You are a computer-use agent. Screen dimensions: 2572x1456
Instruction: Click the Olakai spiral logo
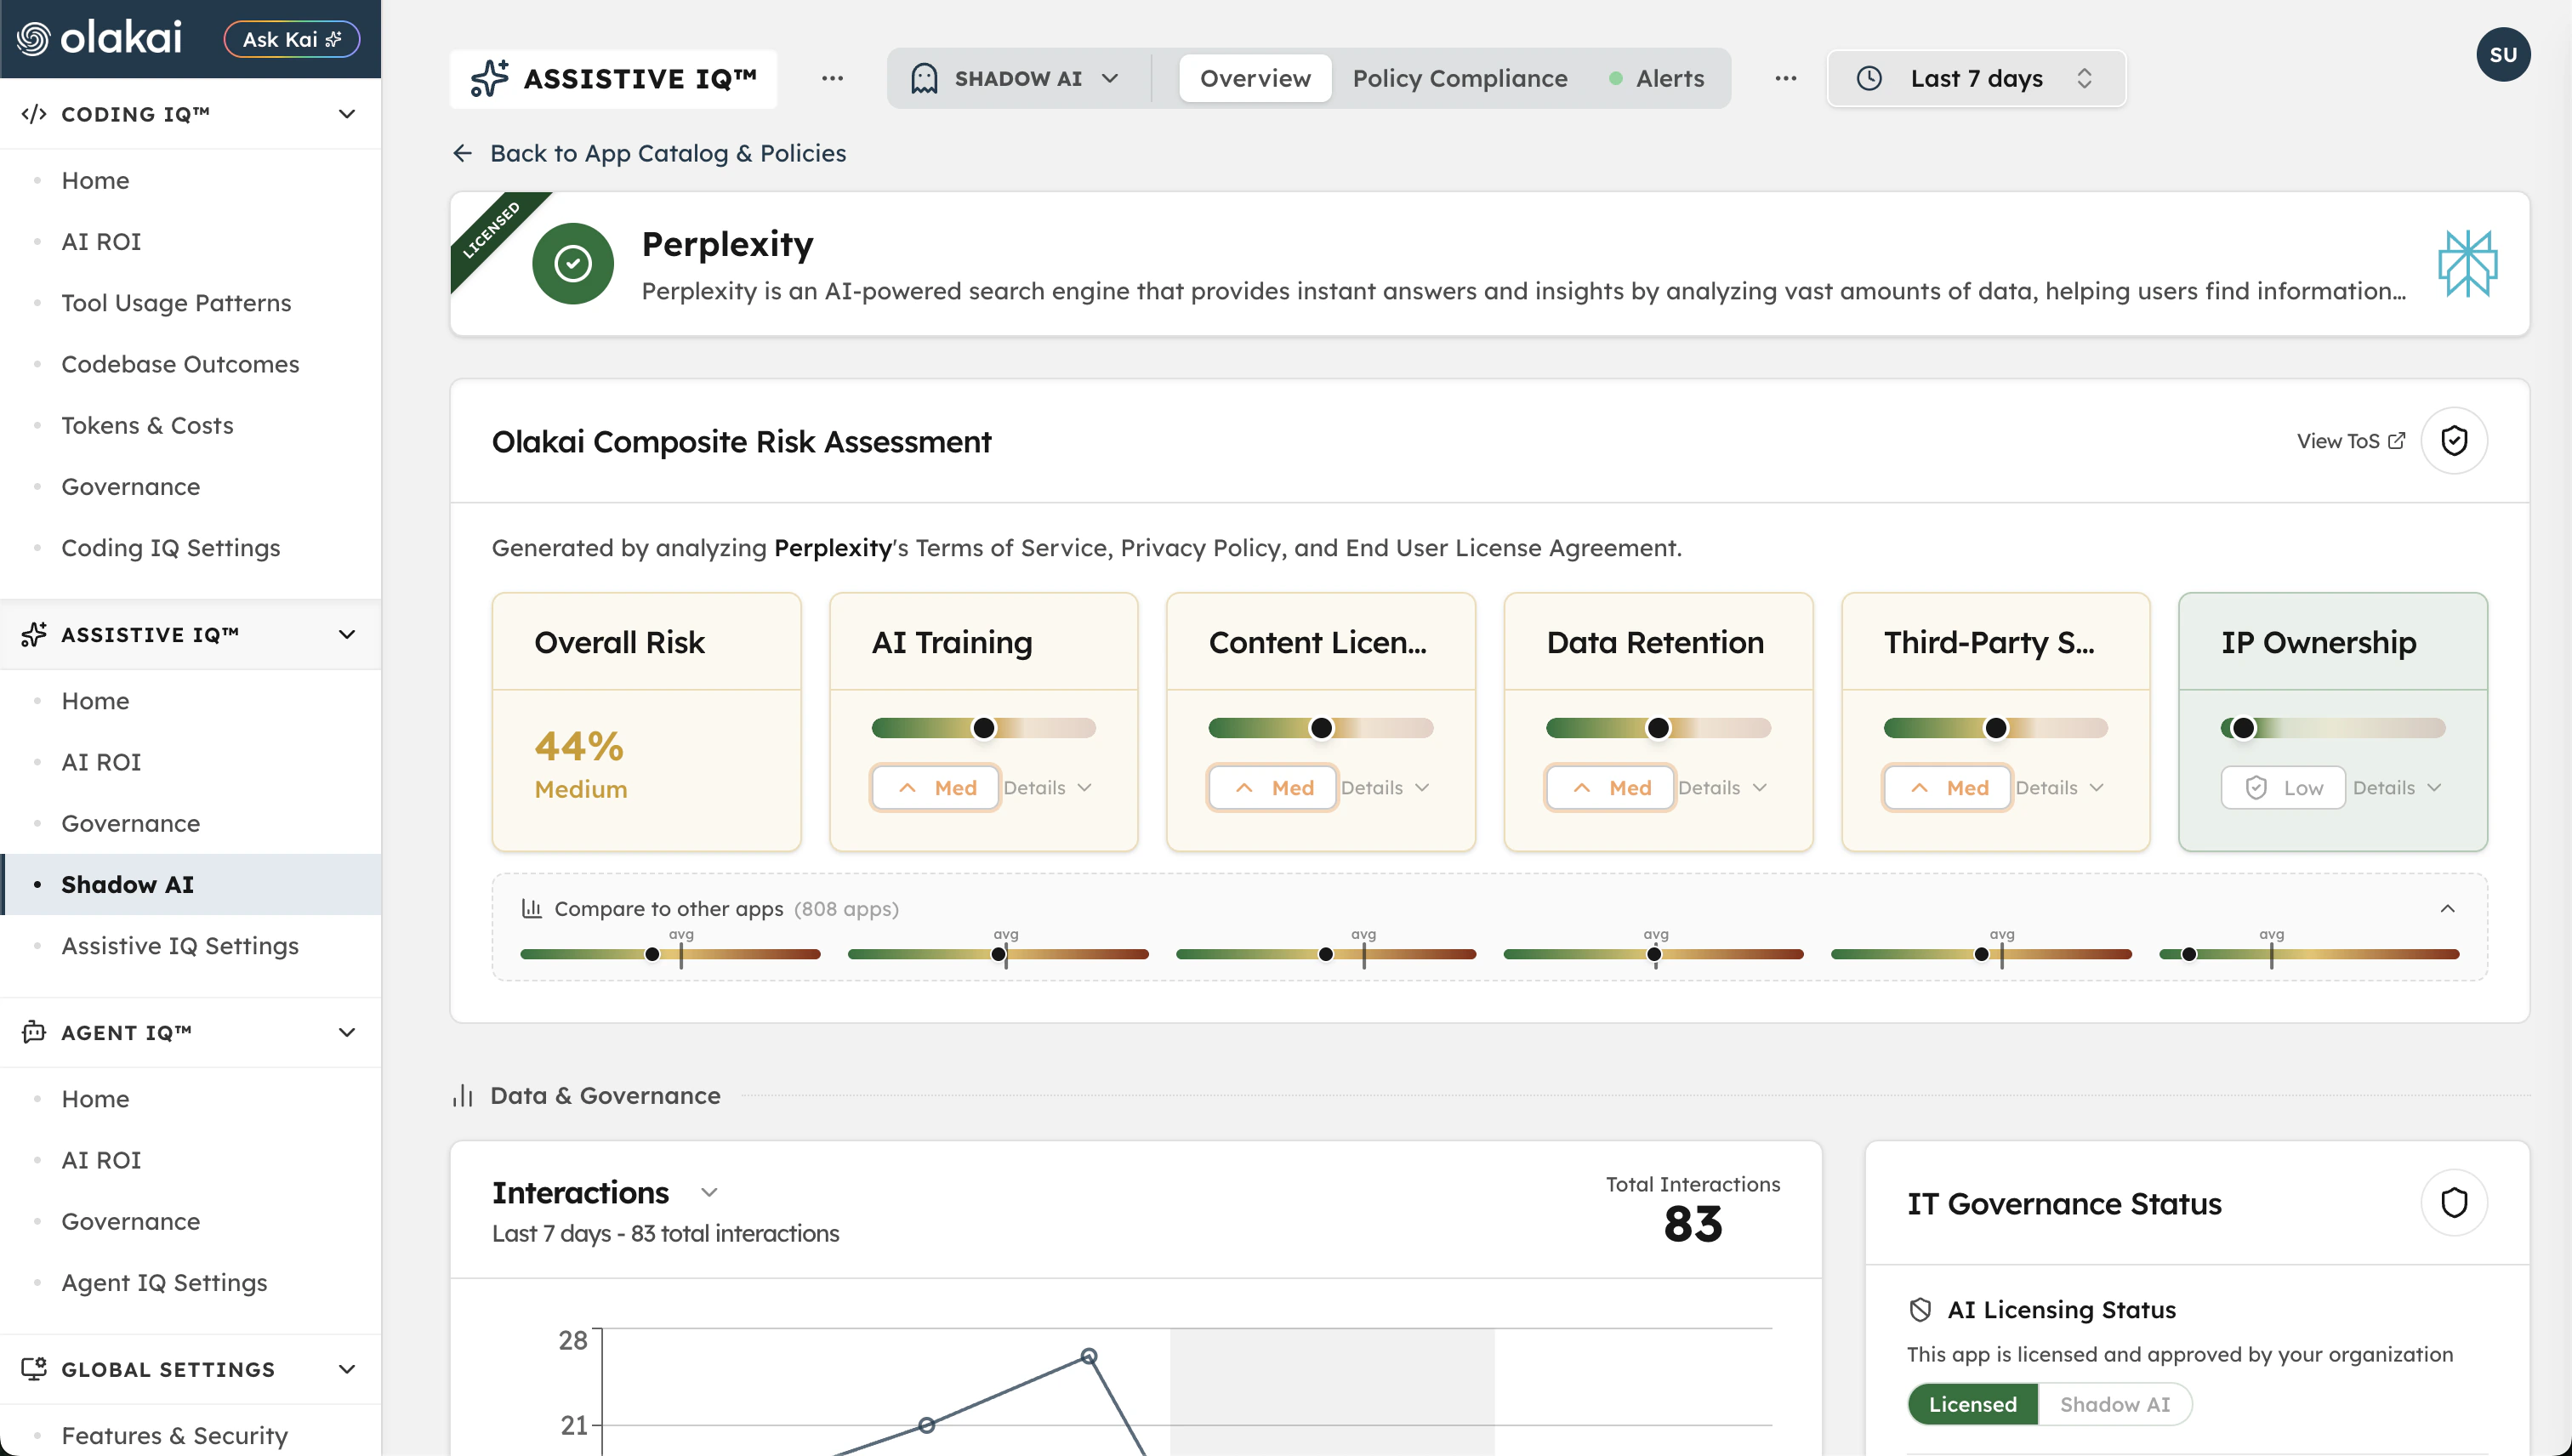33,39
